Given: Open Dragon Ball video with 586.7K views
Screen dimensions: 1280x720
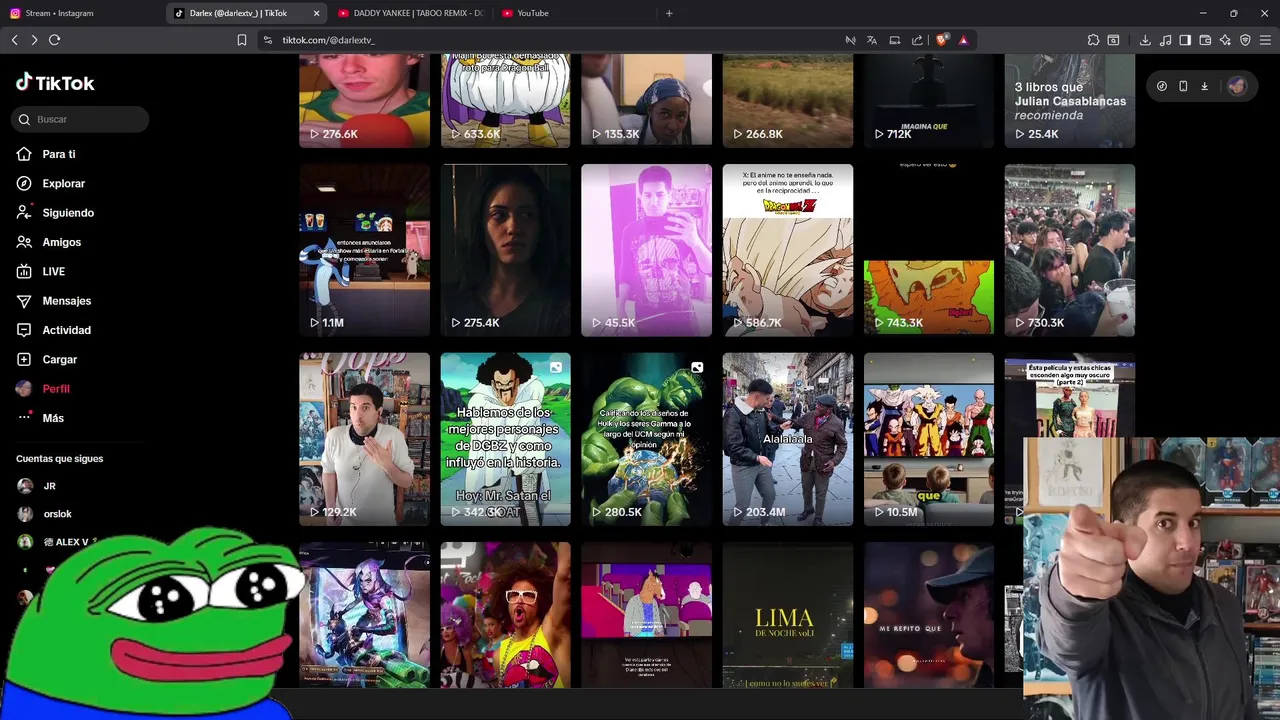Looking at the screenshot, I should coord(788,250).
